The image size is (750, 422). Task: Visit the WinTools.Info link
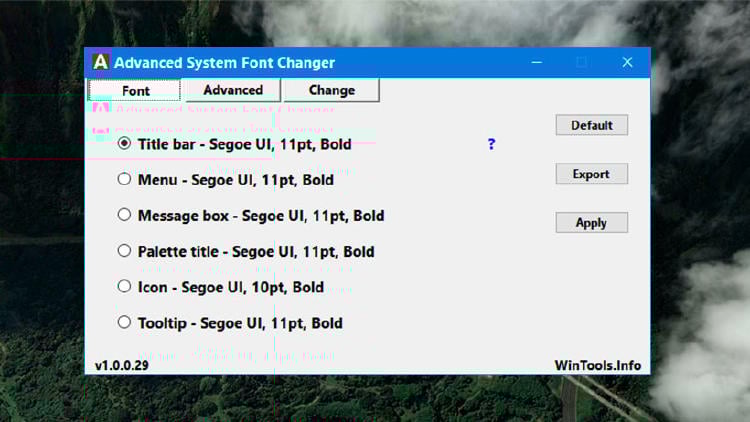point(598,365)
